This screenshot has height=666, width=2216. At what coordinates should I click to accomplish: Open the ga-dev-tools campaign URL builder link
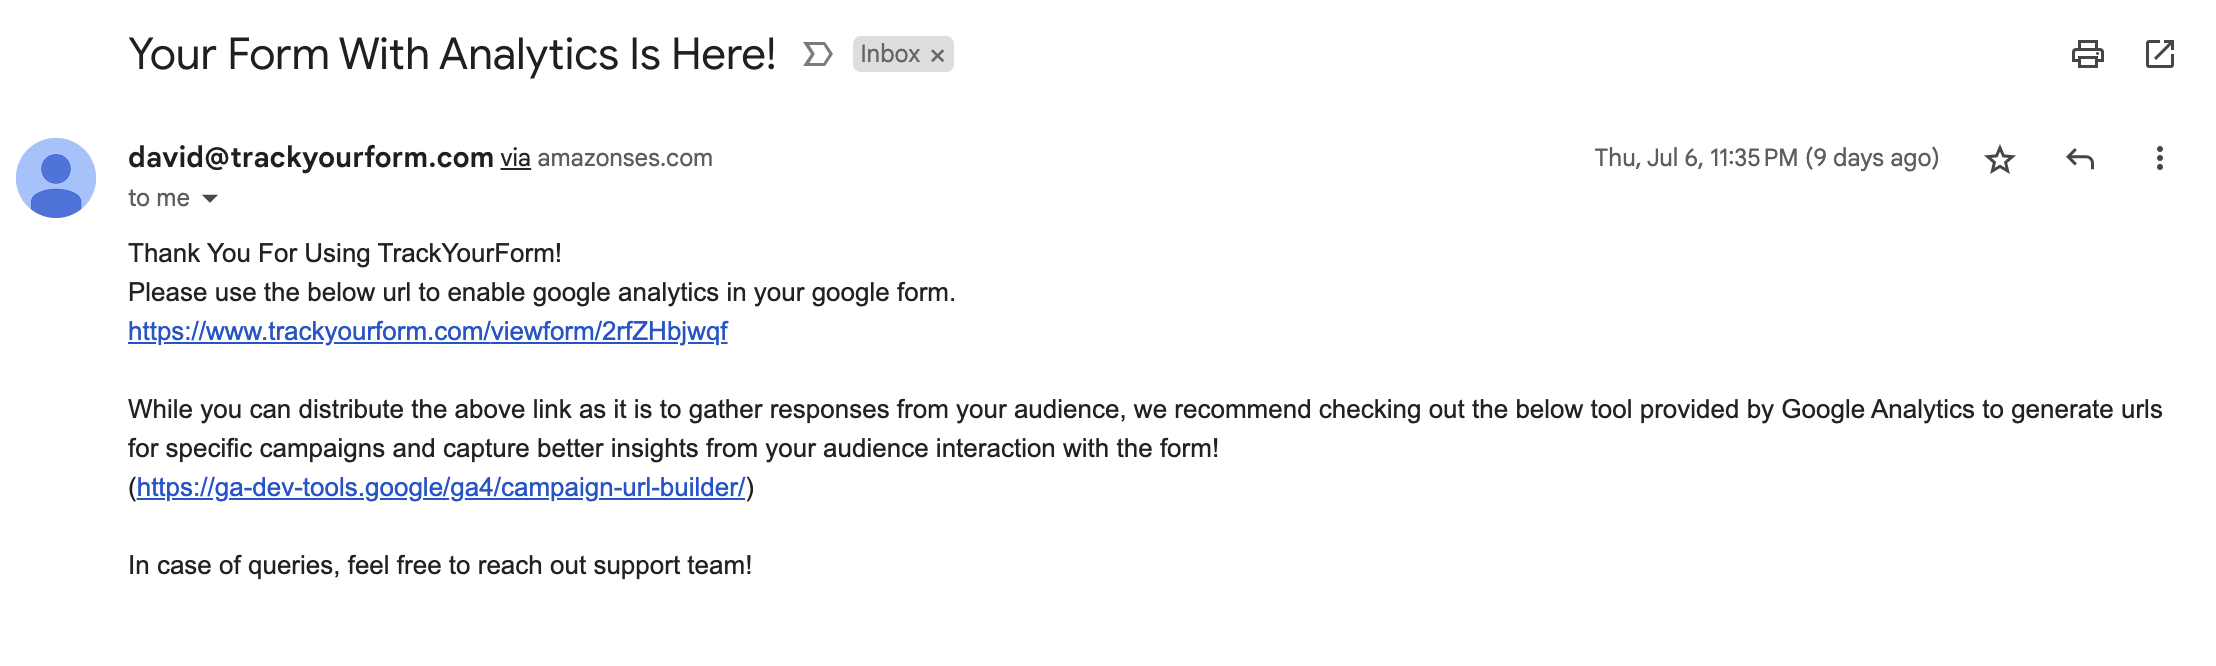point(441,487)
